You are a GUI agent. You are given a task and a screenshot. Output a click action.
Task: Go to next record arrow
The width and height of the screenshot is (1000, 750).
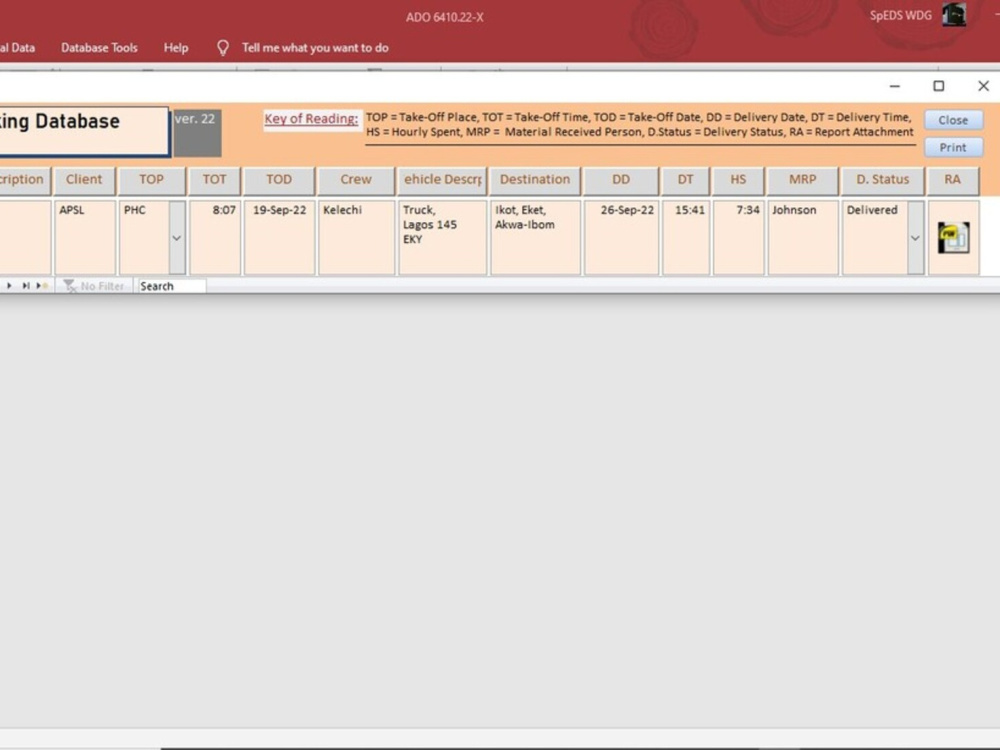click(9, 286)
